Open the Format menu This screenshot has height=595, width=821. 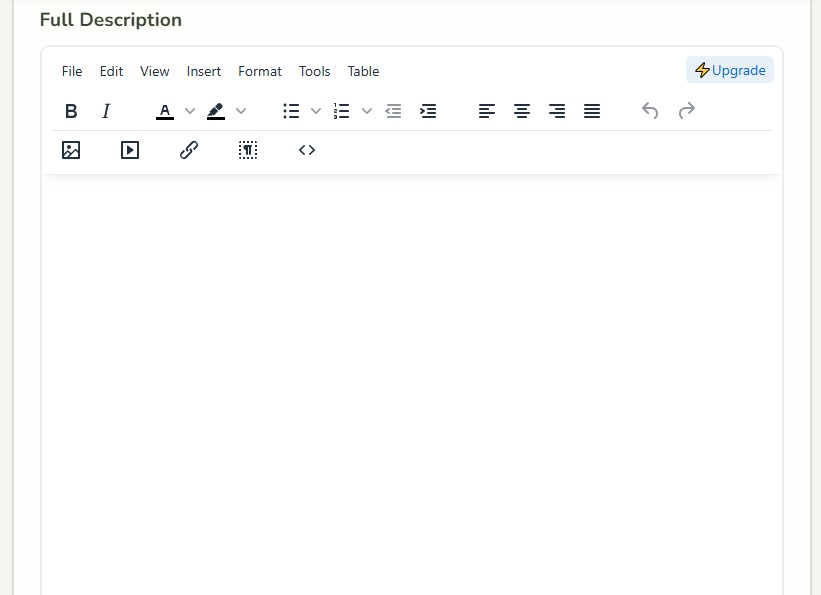click(x=260, y=71)
